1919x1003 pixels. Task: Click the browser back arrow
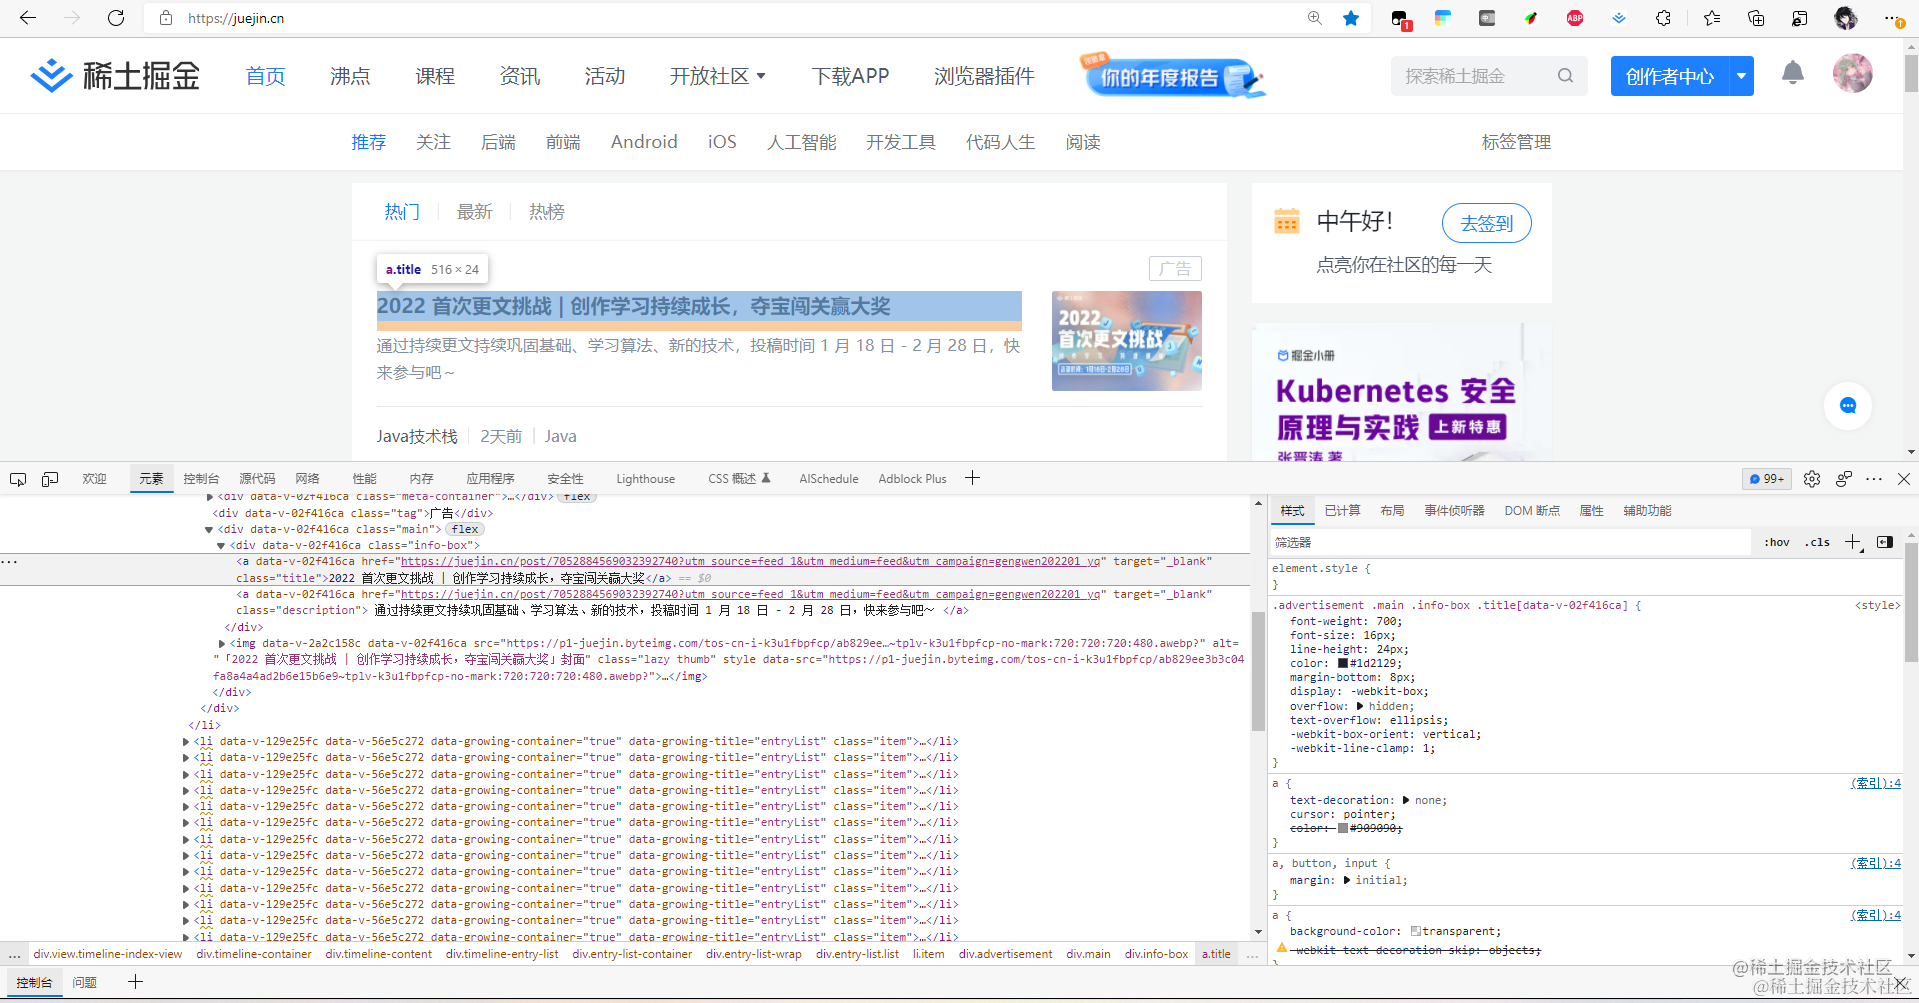(28, 18)
